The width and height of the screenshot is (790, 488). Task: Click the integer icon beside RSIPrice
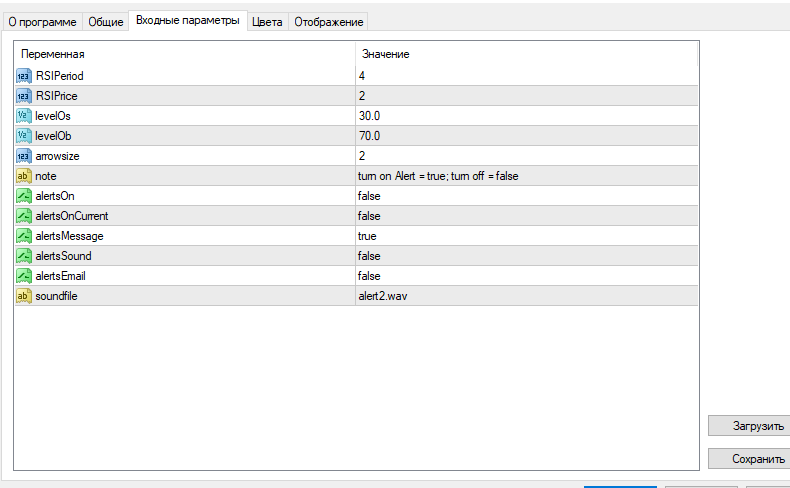pyautogui.click(x=24, y=96)
